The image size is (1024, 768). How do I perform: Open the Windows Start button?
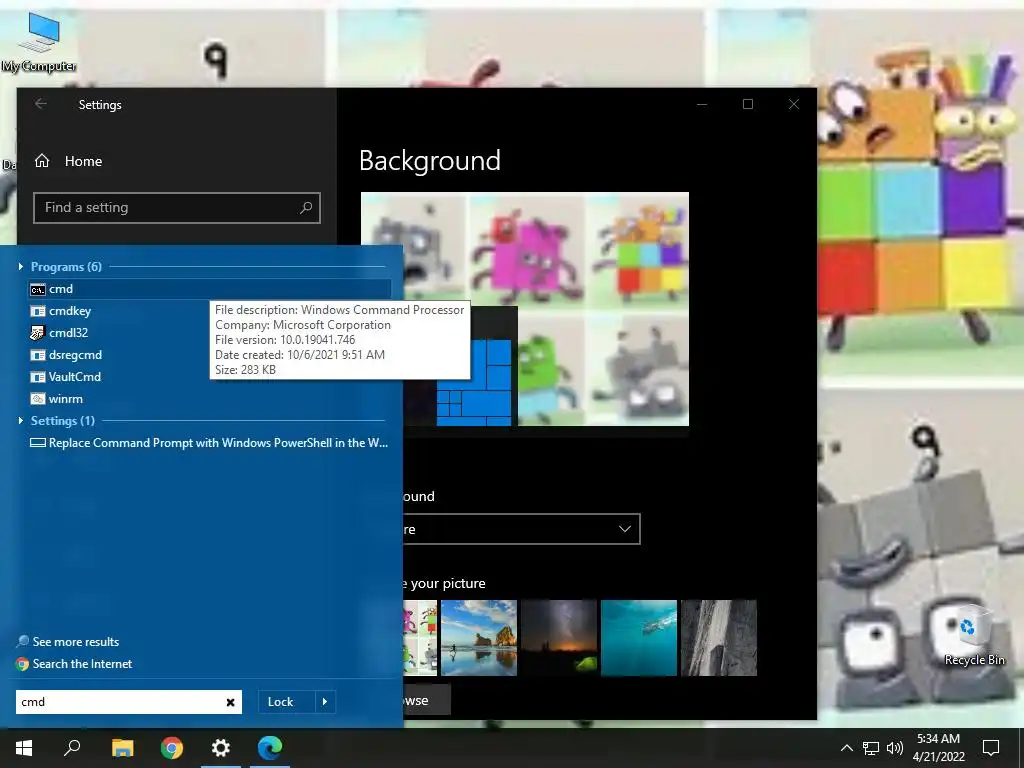point(24,748)
